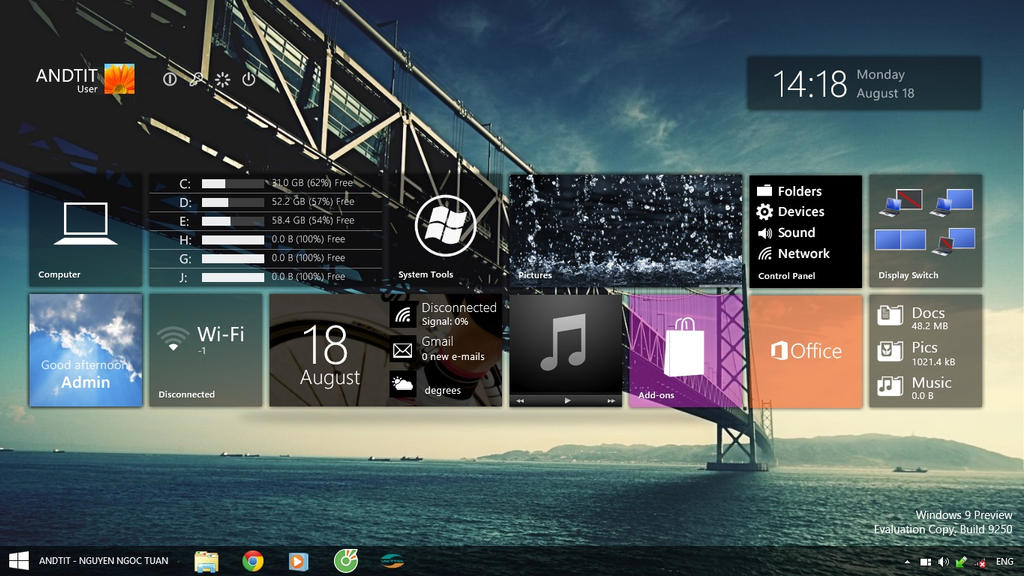This screenshot has height=576, width=1024.
Task: Click the music note album art
Action: point(566,344)
